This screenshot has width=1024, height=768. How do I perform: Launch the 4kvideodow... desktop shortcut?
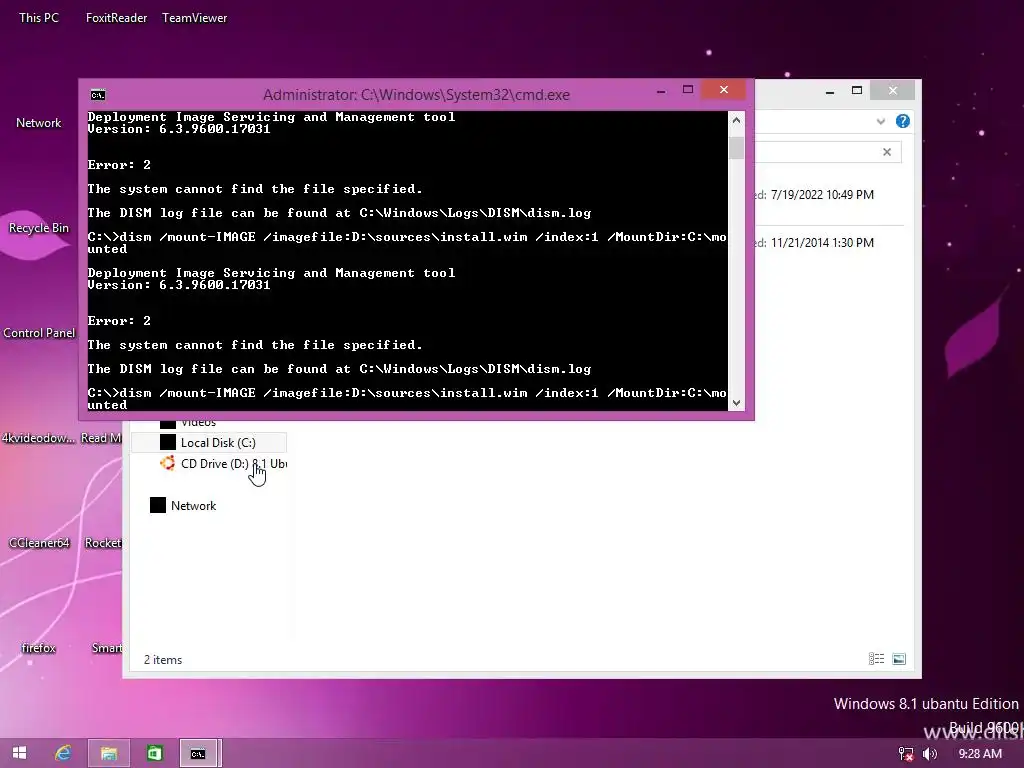coord(39,438)
